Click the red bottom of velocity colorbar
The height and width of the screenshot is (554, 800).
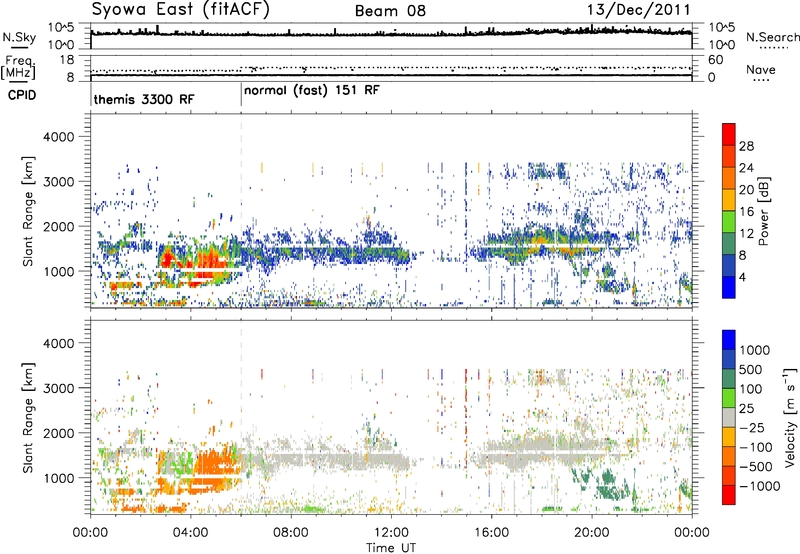tap(729, 495)
